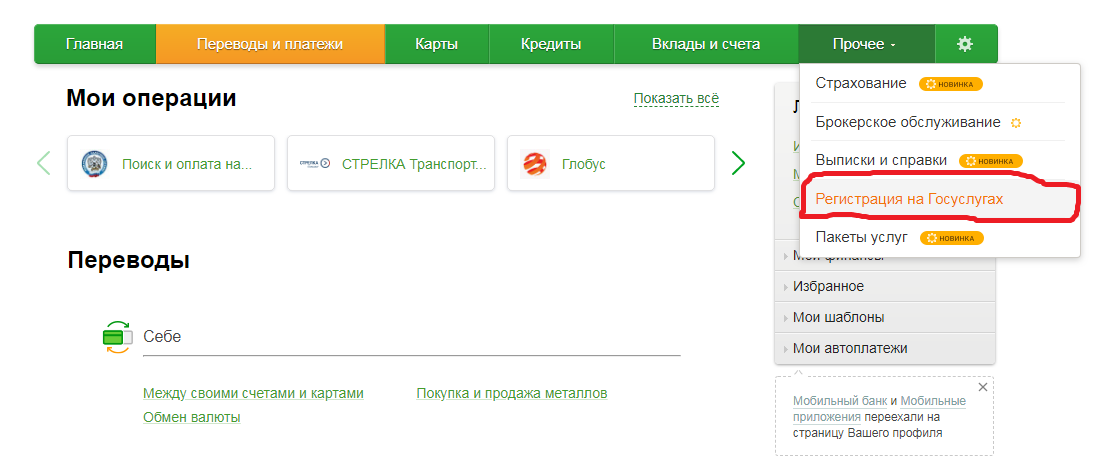The height and width of the screenshot is (466, 1115).
Task: Click the Показать всё link
Action: (x=676, y=99)
